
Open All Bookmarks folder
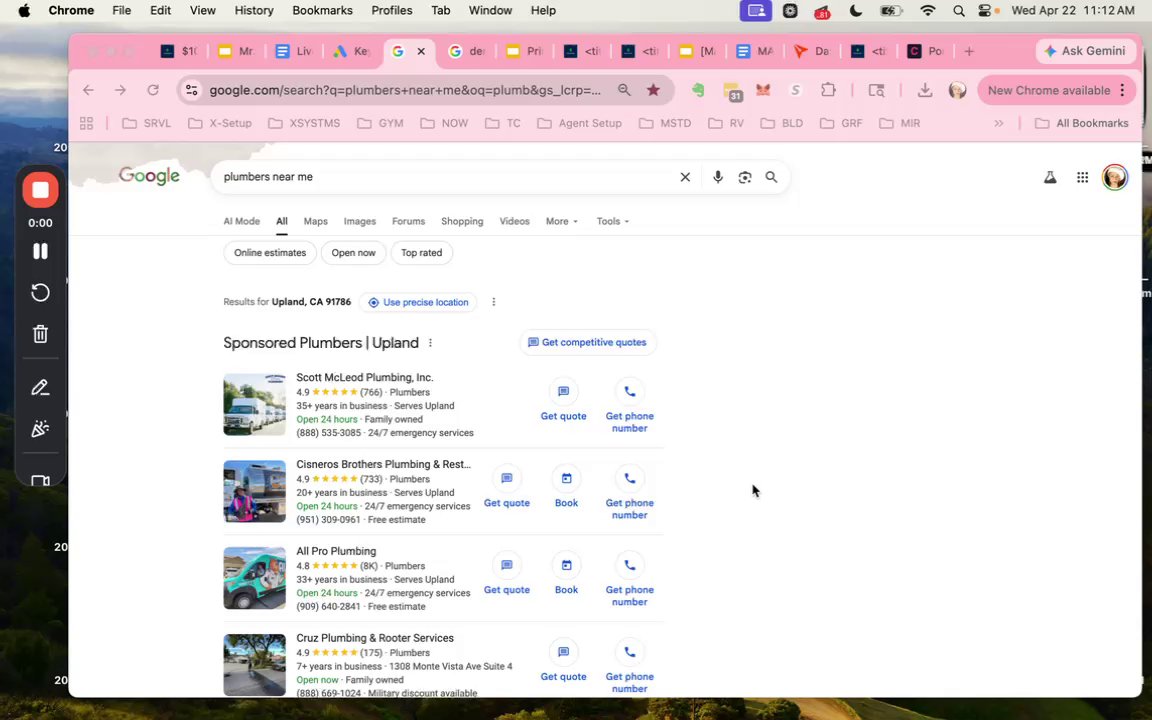pos(1081,123)
